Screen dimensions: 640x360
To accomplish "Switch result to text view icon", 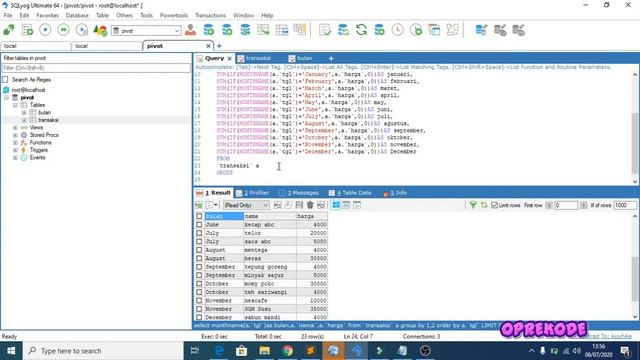I will 357,205.
